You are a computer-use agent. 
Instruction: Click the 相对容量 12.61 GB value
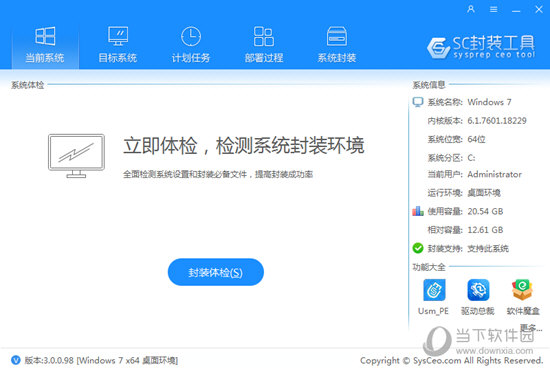coord(485,230)
